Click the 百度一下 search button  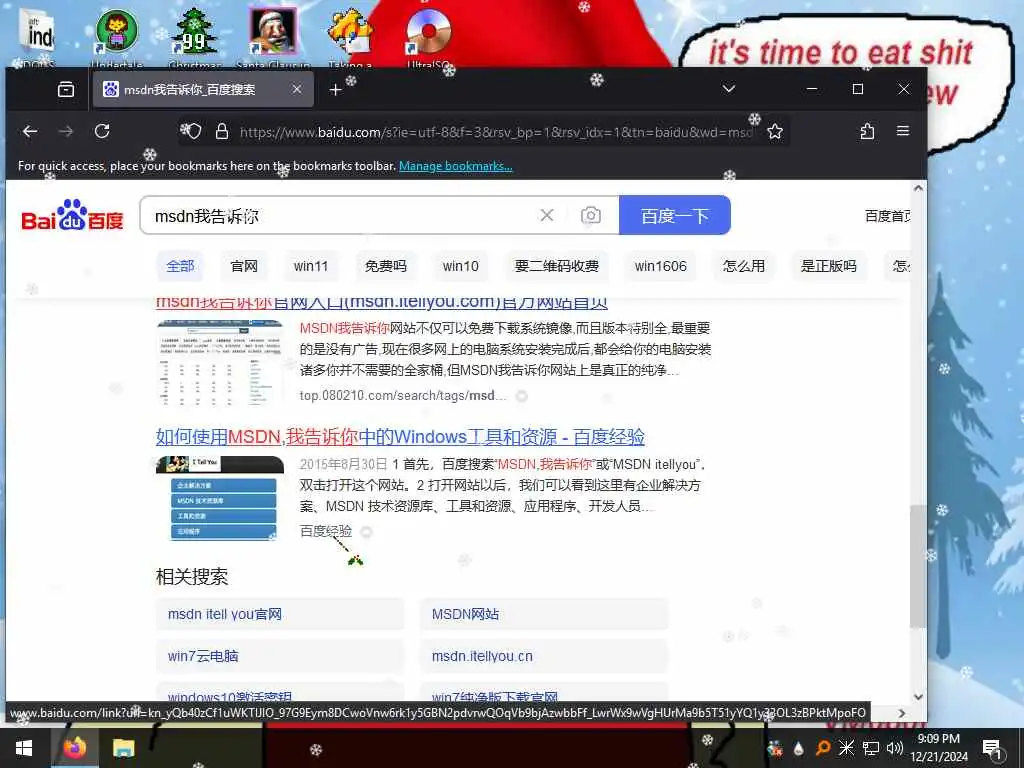(675, 216)
